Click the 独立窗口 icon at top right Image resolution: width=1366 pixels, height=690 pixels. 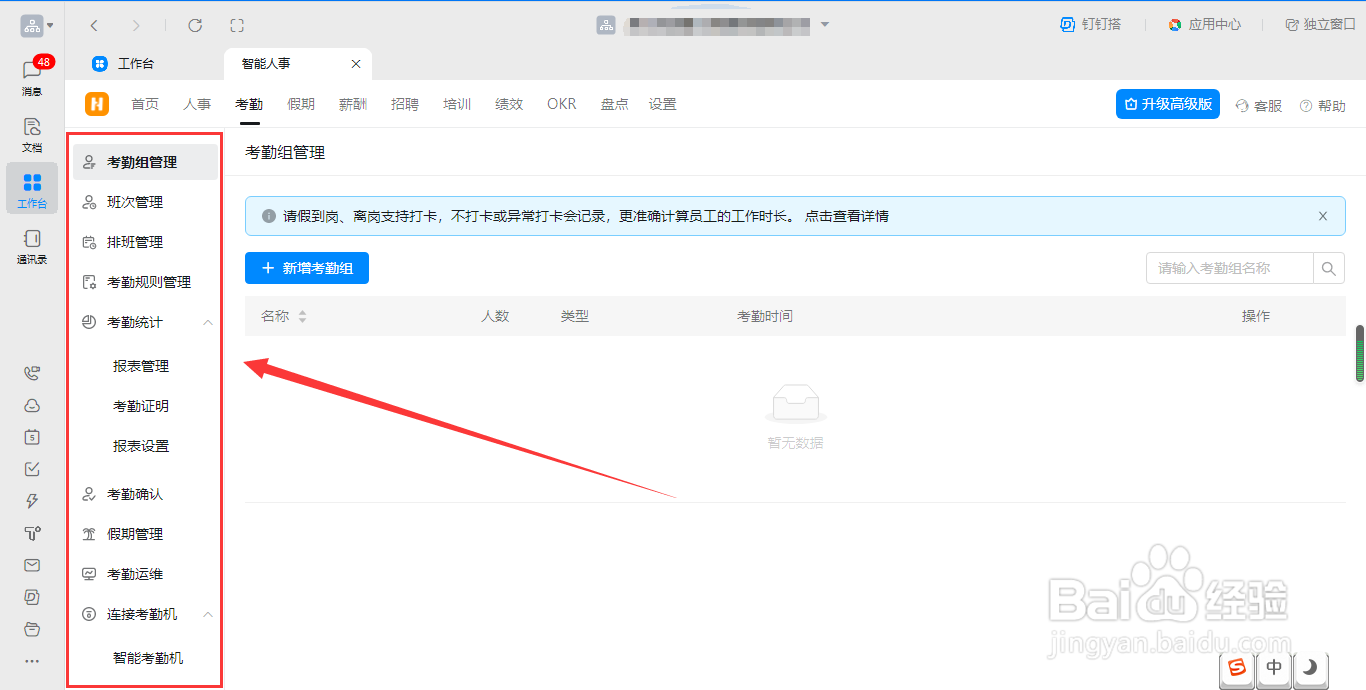click(1319, 24)
